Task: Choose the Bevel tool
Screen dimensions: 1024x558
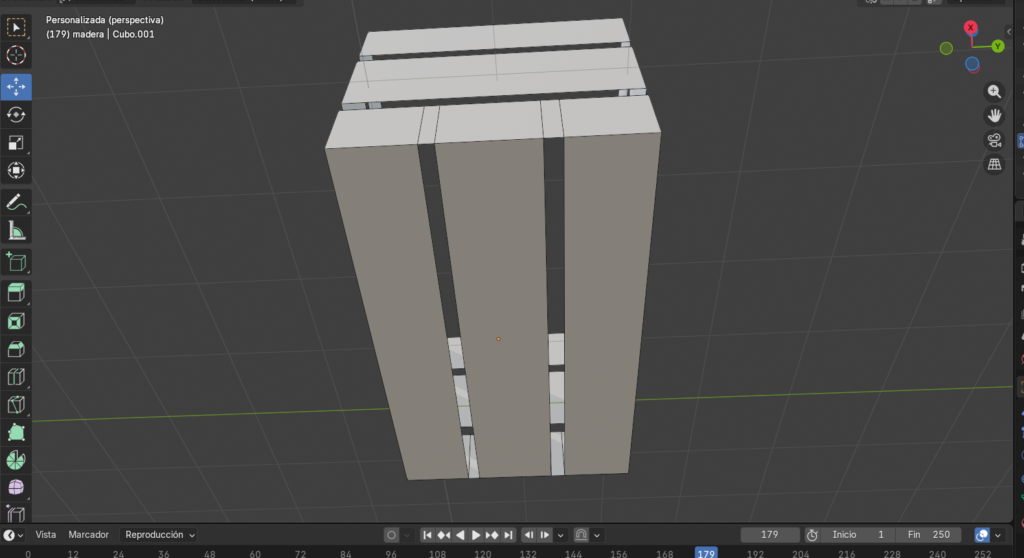Action: (16, 350)
